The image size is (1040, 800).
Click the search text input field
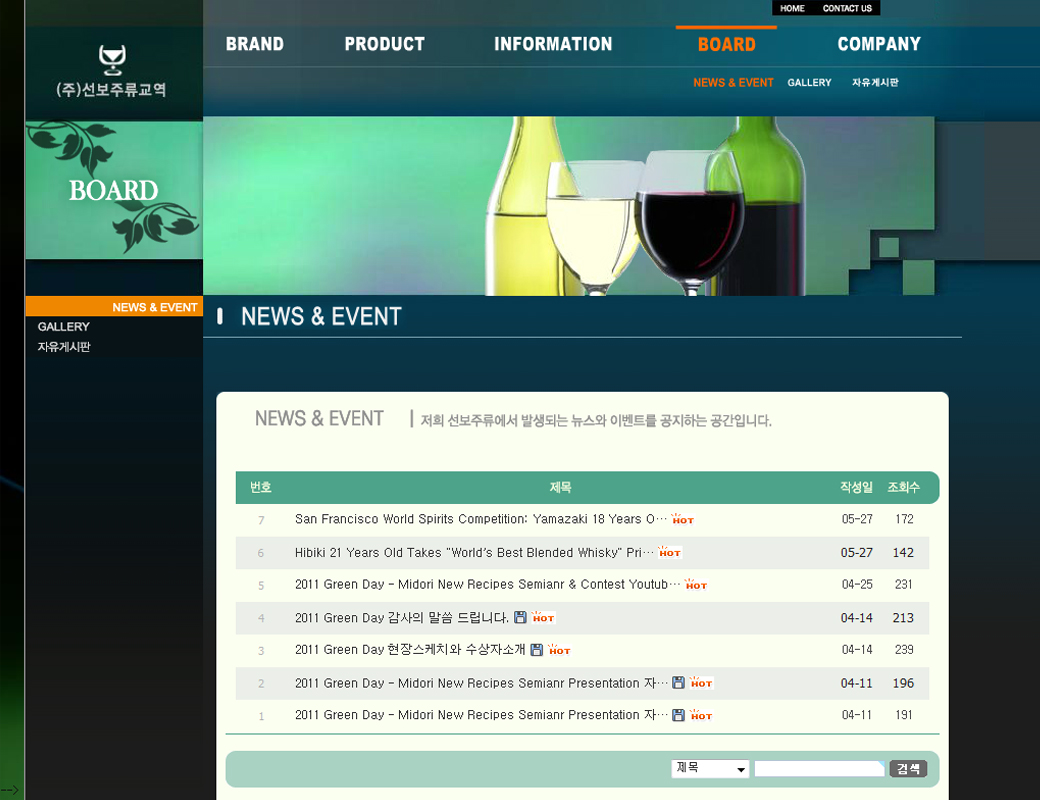tap(819, 768)
